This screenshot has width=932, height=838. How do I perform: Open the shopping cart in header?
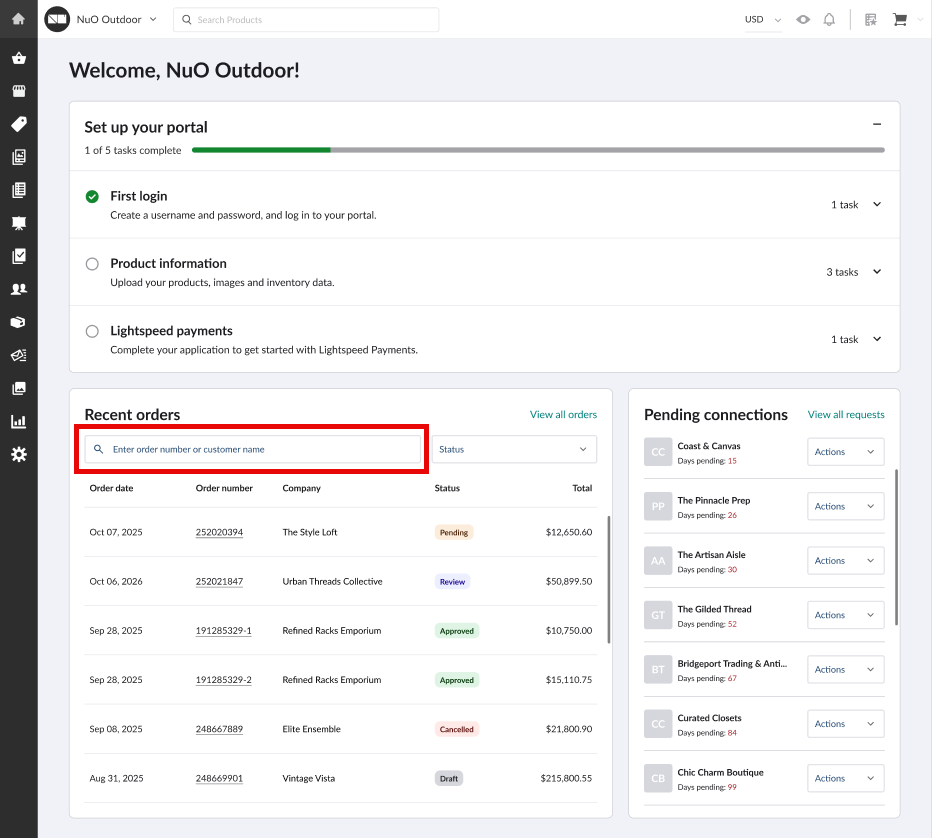900,19
